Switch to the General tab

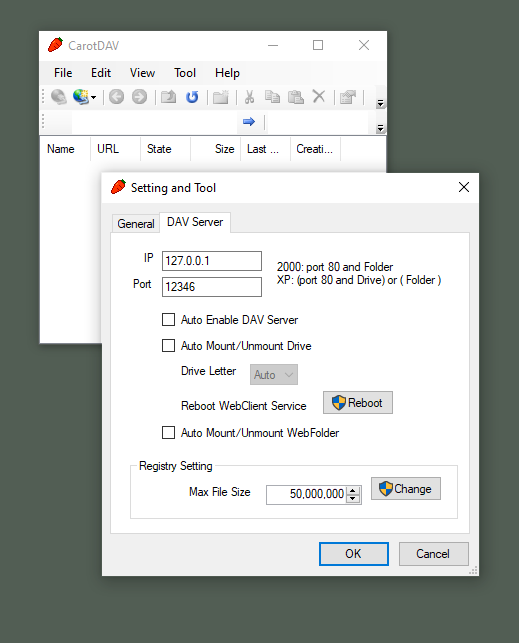(136, 223)
